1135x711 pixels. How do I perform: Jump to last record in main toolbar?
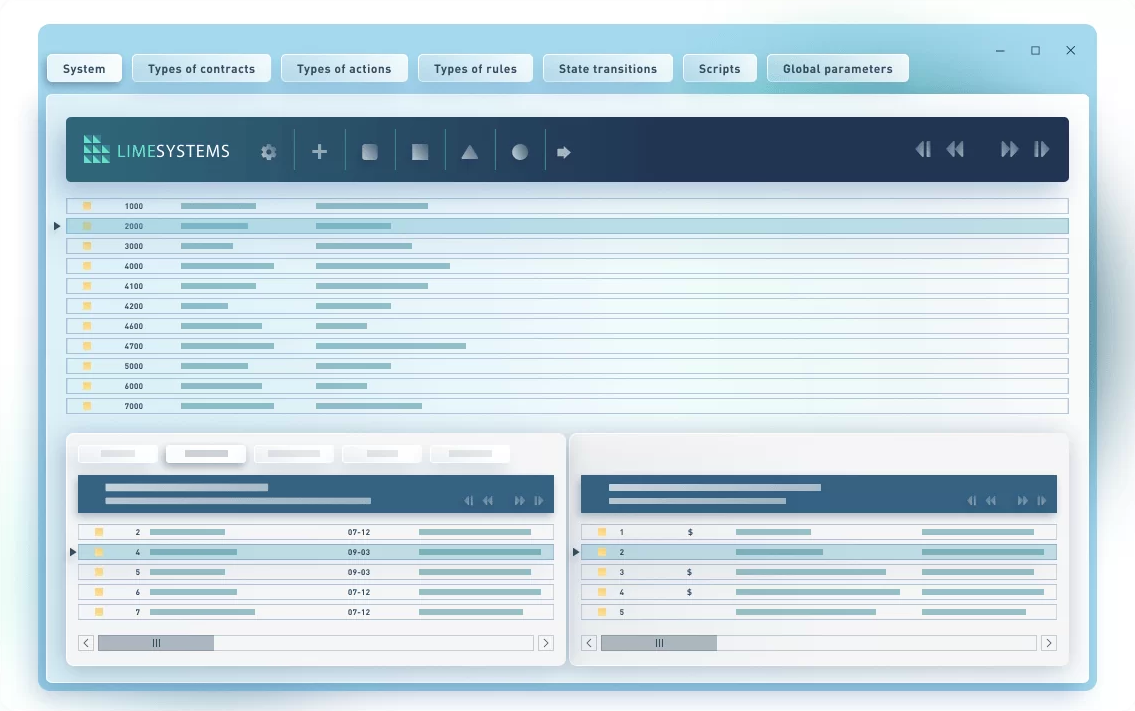point(1042,149)
